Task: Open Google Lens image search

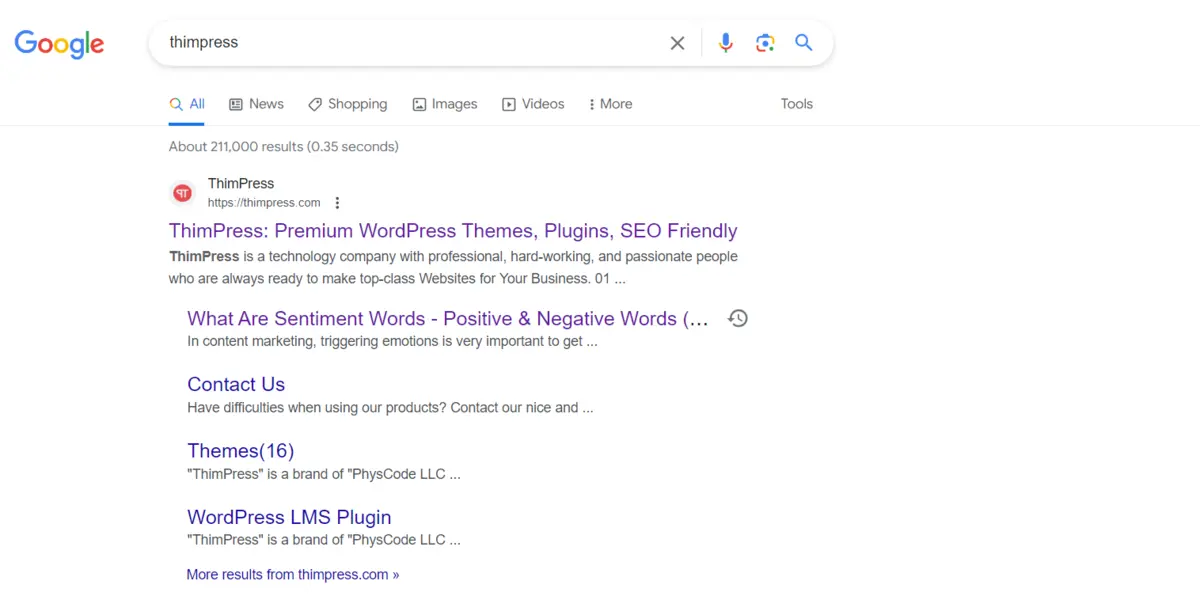Action: click(765, 43)
